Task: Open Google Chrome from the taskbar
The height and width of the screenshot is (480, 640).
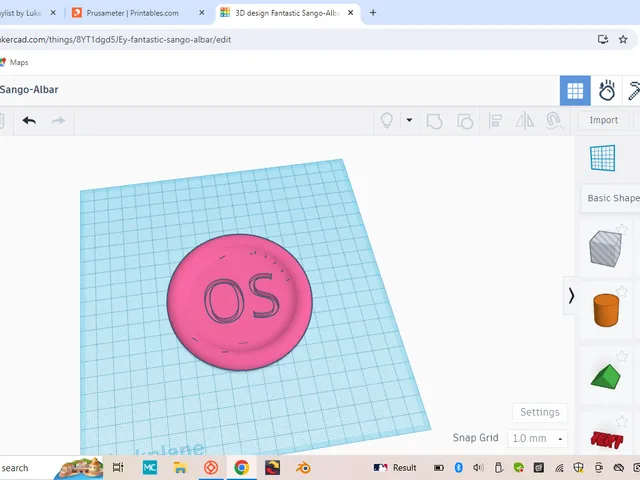Action: click(242, 467)
